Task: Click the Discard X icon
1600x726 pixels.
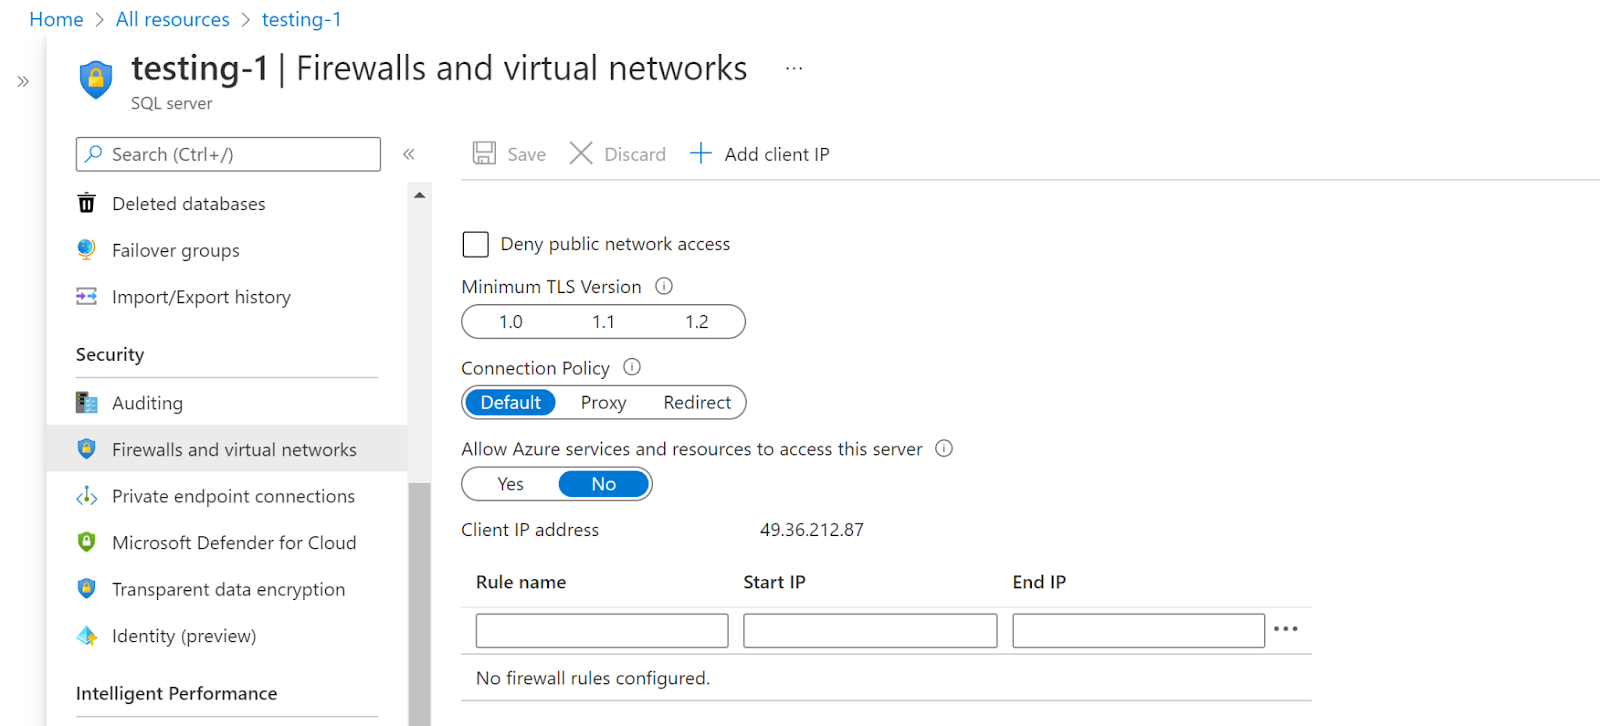Action: (581, 154)
